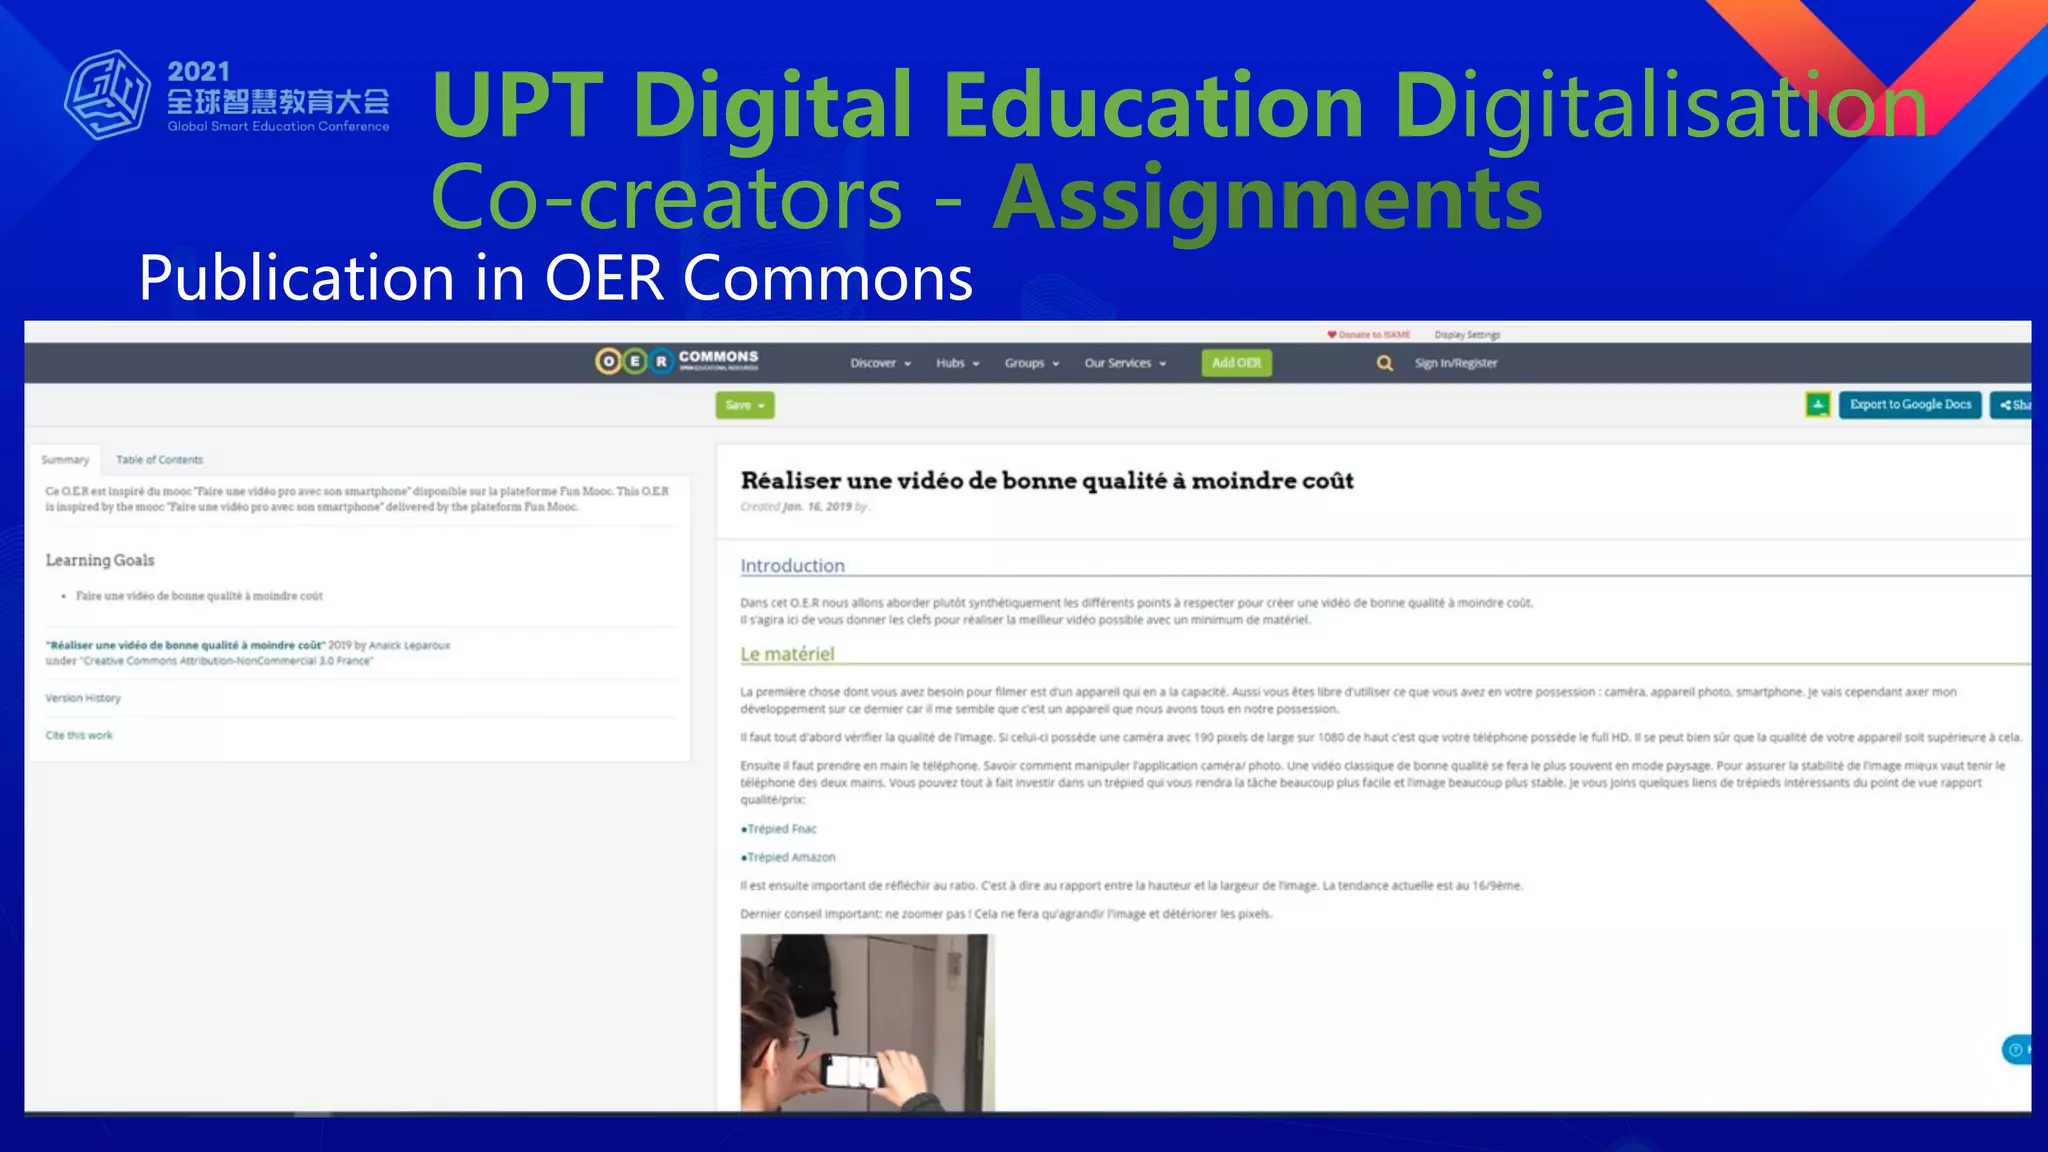
Task: Switch to Table of Contents tab
Action: 159,460
